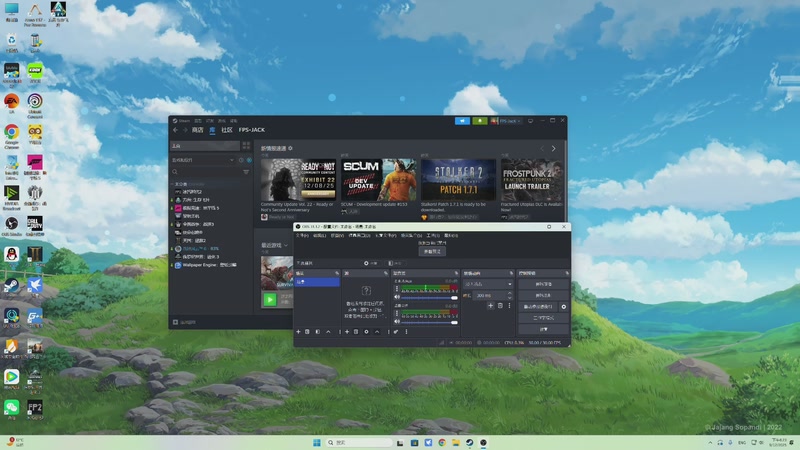
Task: Move scene up in OBS Scenes dock
Action: pos(328,332)
